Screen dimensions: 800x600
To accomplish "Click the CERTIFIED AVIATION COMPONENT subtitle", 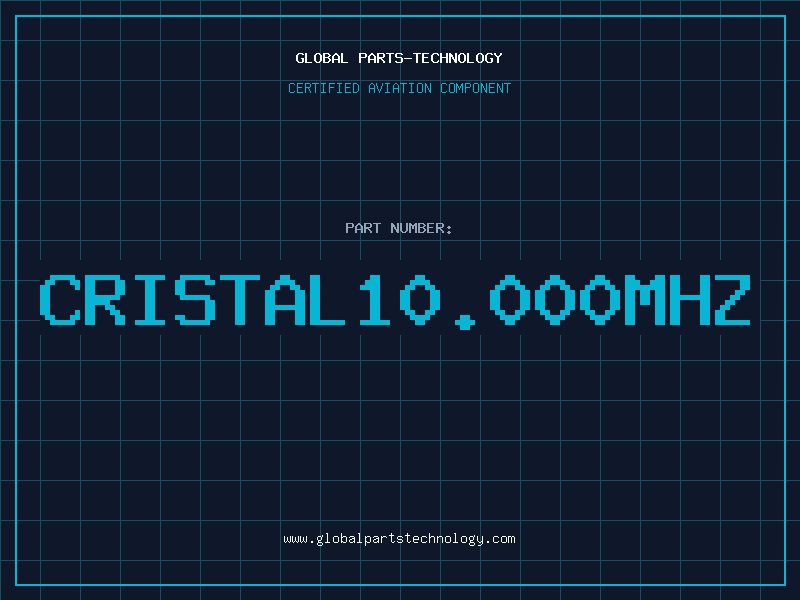I will pyautogui.click(x=399, y=88).
